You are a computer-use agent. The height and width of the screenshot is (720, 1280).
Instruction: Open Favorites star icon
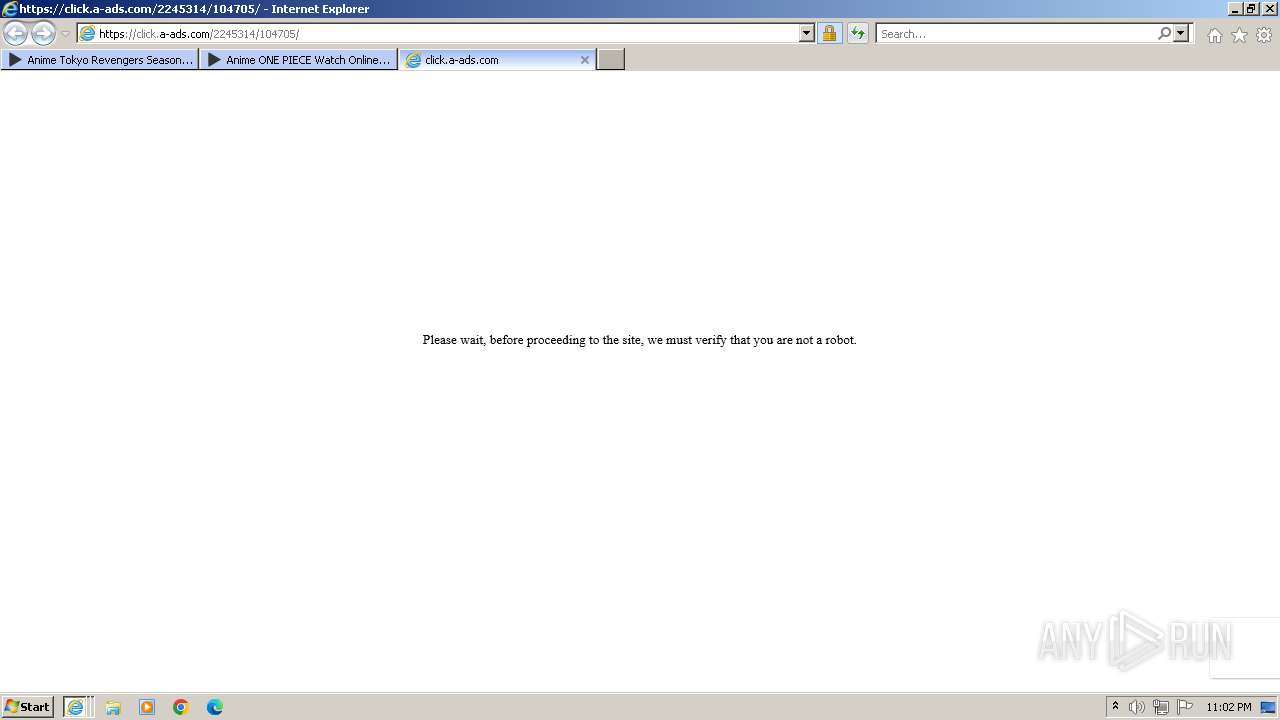pos(1239,35)
